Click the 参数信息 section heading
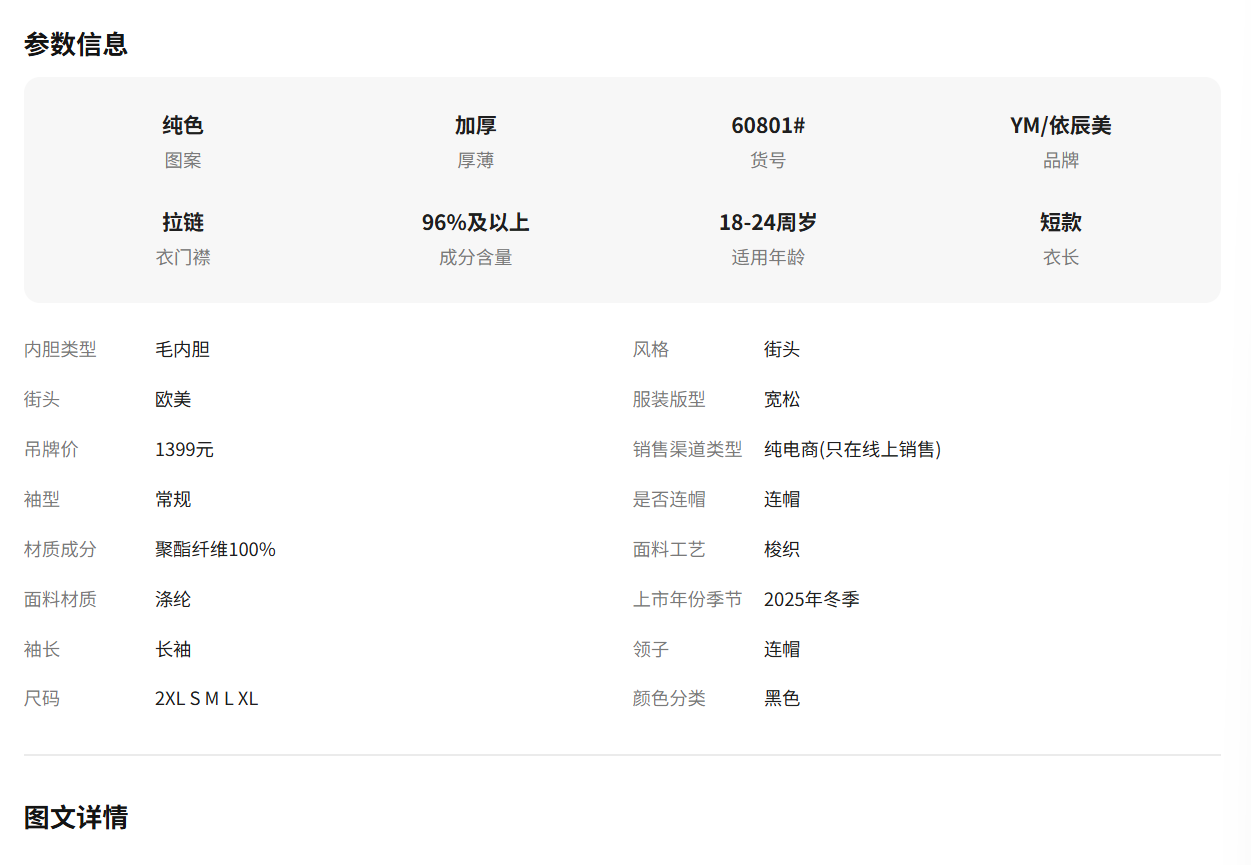1251x865 pixels. 76,44
